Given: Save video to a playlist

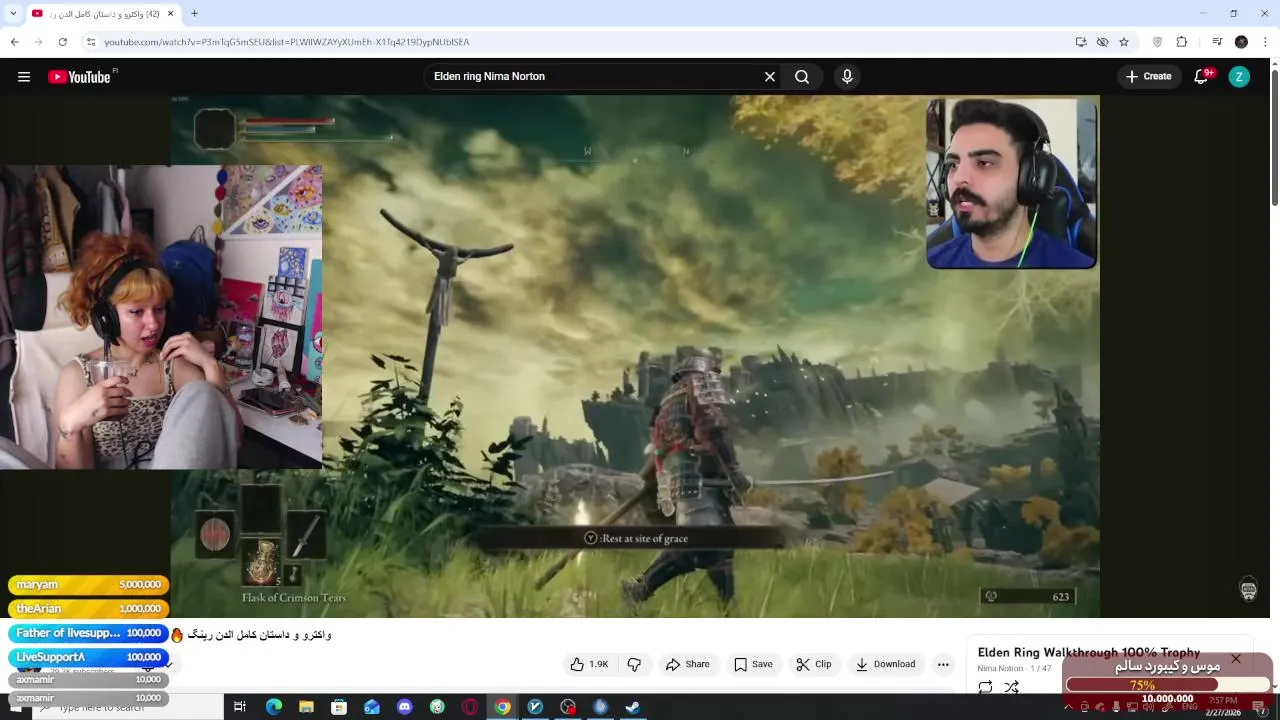Looking at the screenshot, I should (x=753, y=664).
